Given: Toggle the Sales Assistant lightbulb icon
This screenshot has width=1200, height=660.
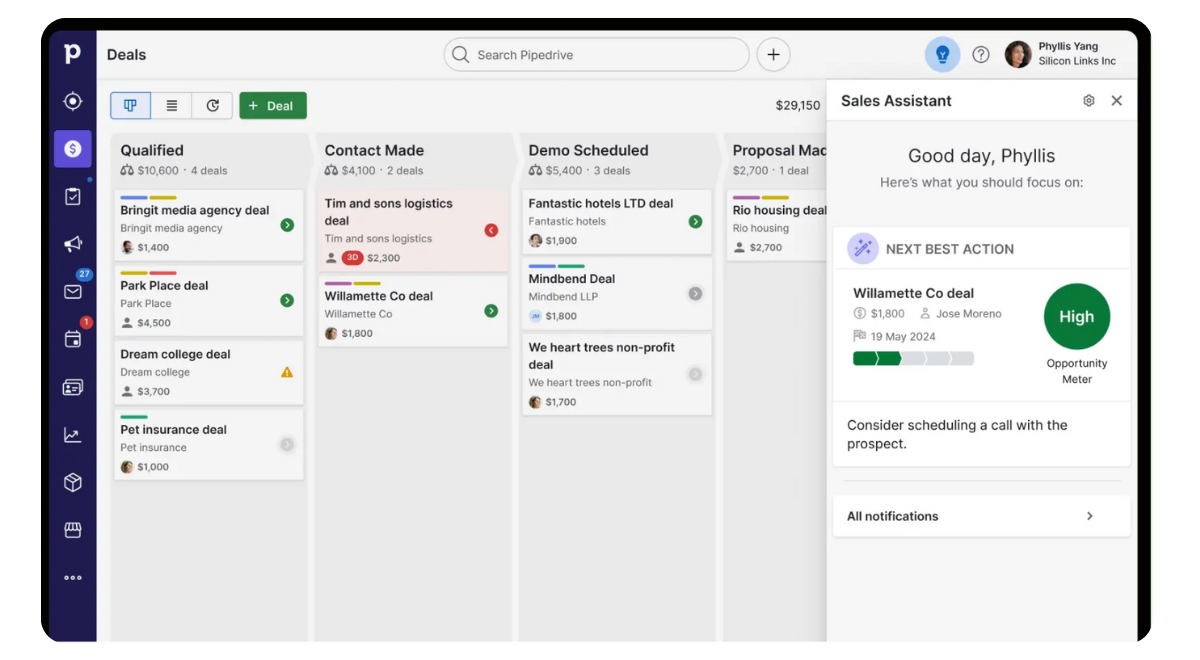Looking at the screenshot, I should (x=942, y=55).
